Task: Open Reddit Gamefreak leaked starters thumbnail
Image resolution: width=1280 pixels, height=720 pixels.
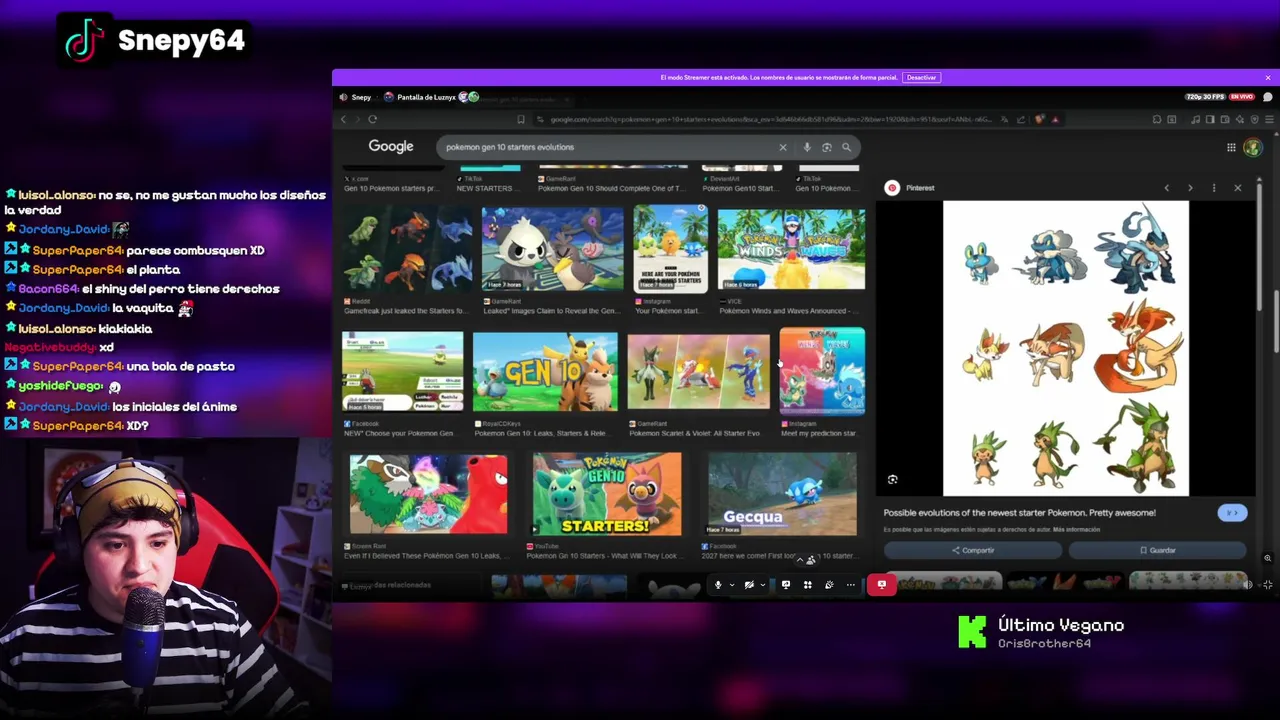Action: coord(408,249)
